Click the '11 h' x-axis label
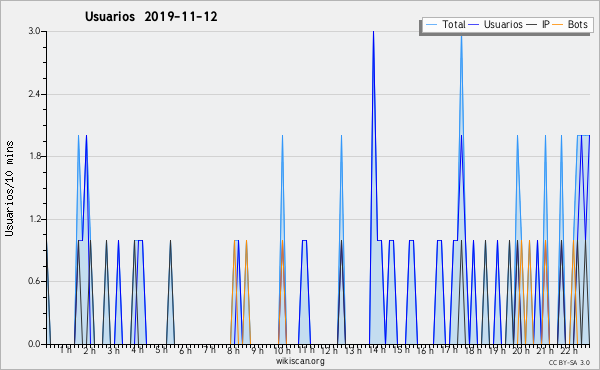600x370 pixels. (306, 350)
